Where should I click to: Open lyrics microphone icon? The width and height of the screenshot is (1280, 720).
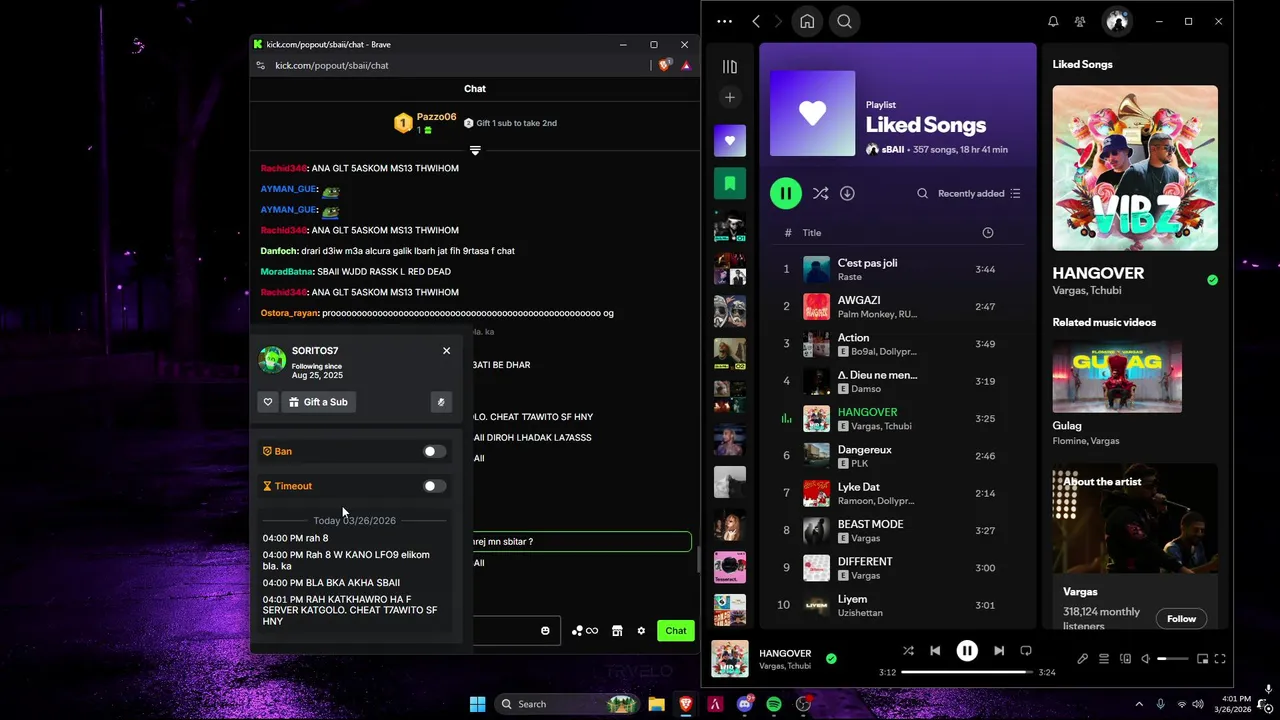coord(1082,659)
